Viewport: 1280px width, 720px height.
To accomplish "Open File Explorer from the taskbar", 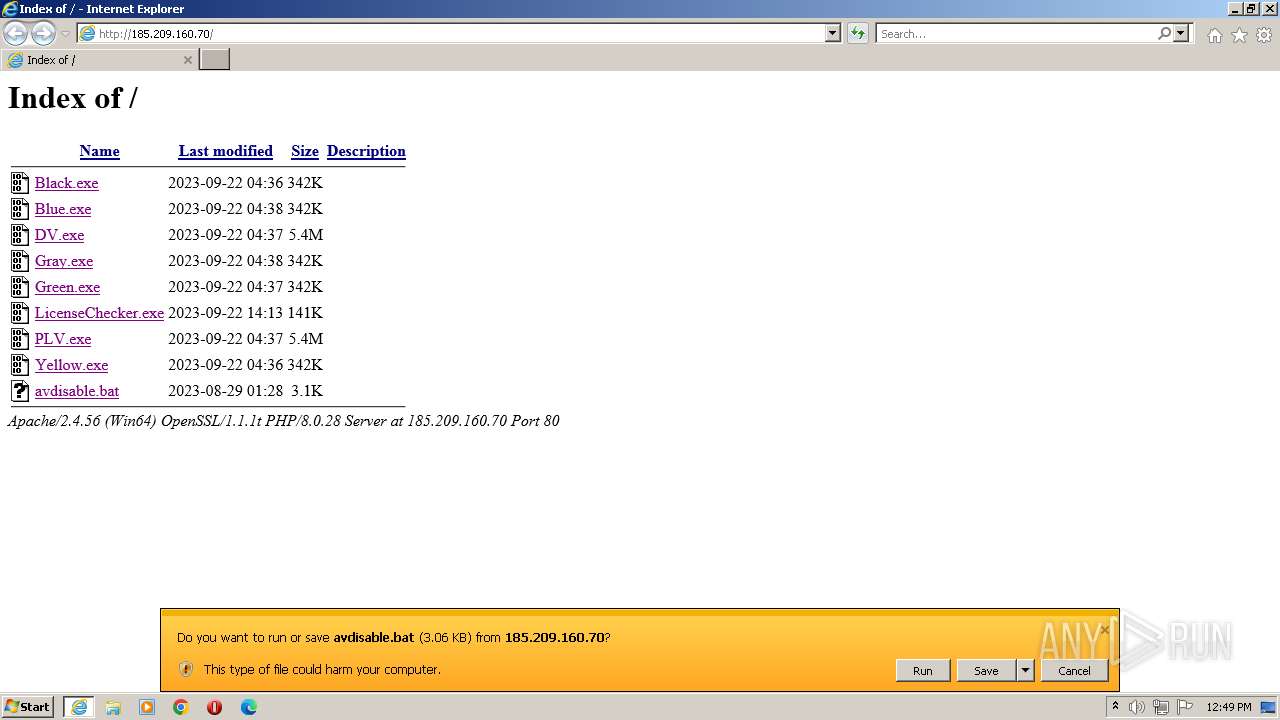I will click(113, 707).
